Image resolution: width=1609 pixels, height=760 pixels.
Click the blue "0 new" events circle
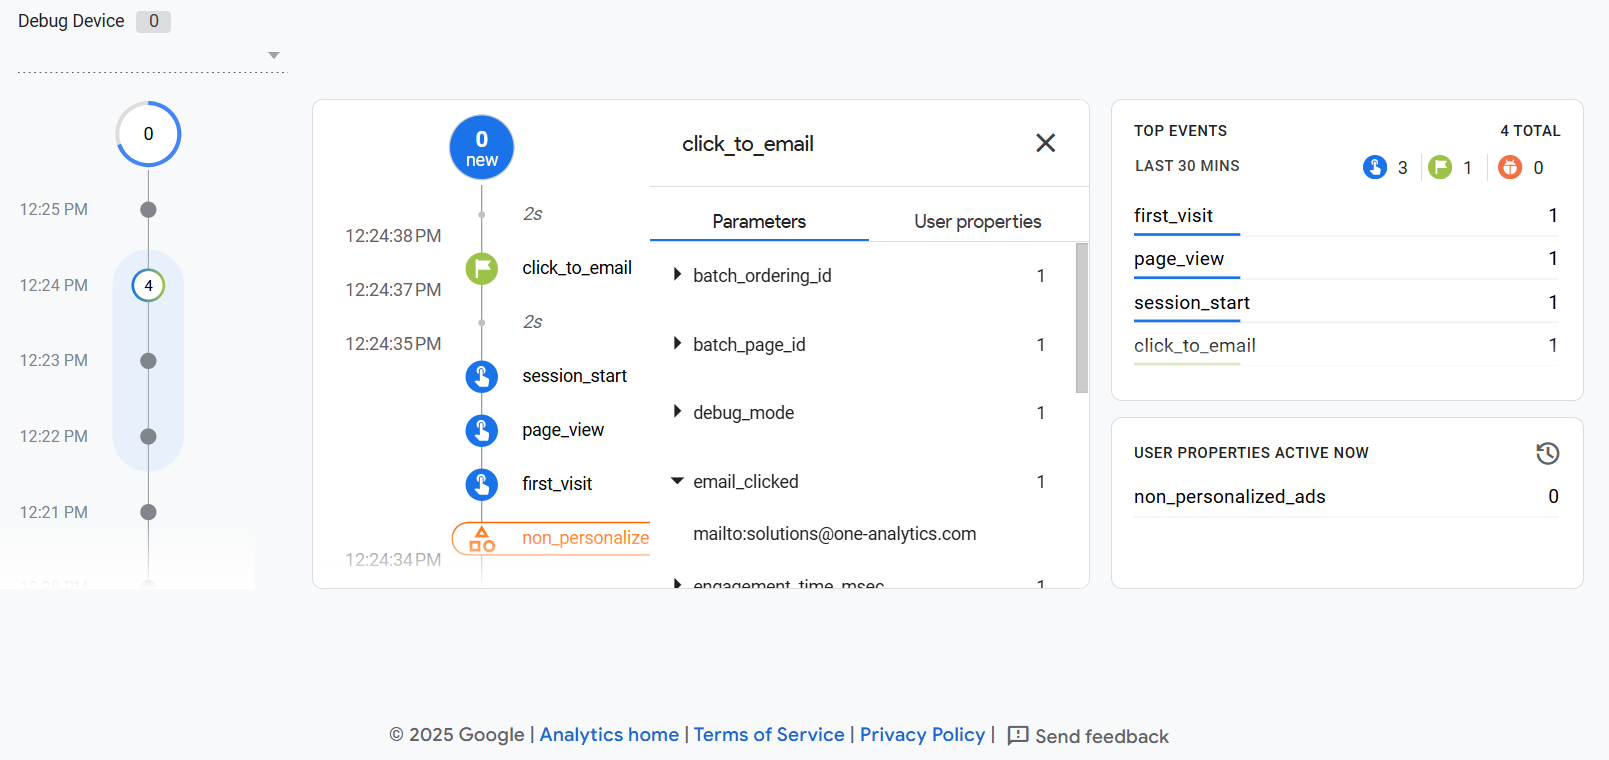482,148
